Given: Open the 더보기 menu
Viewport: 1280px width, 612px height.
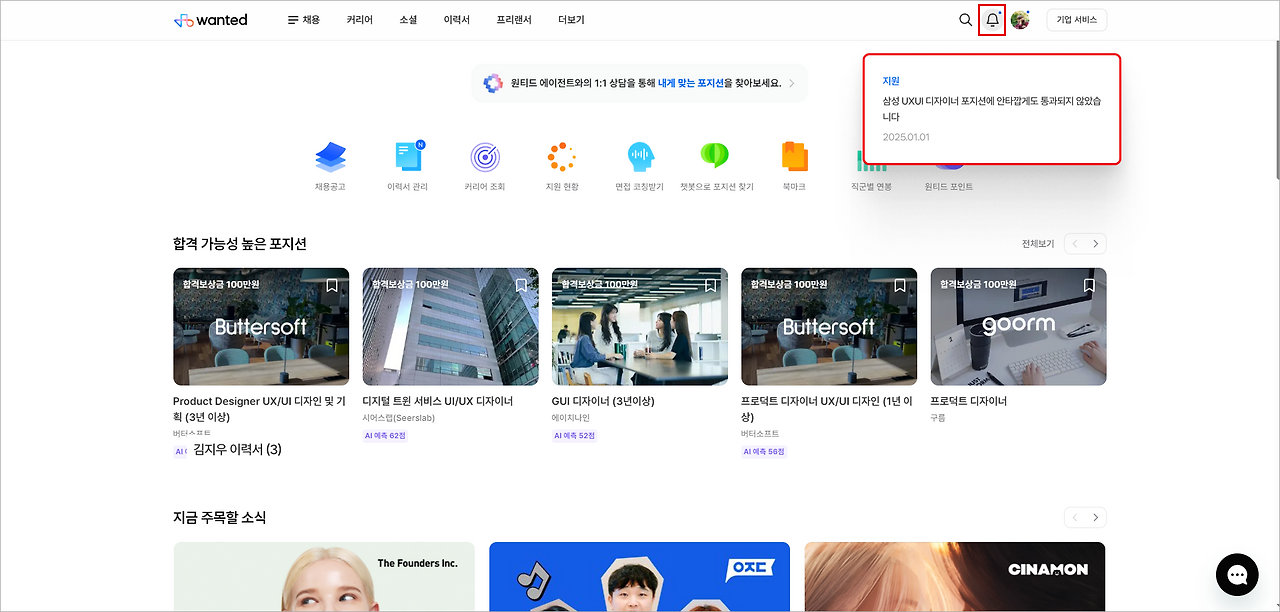Looking at the screenshot, I should [x=571, y=20].
